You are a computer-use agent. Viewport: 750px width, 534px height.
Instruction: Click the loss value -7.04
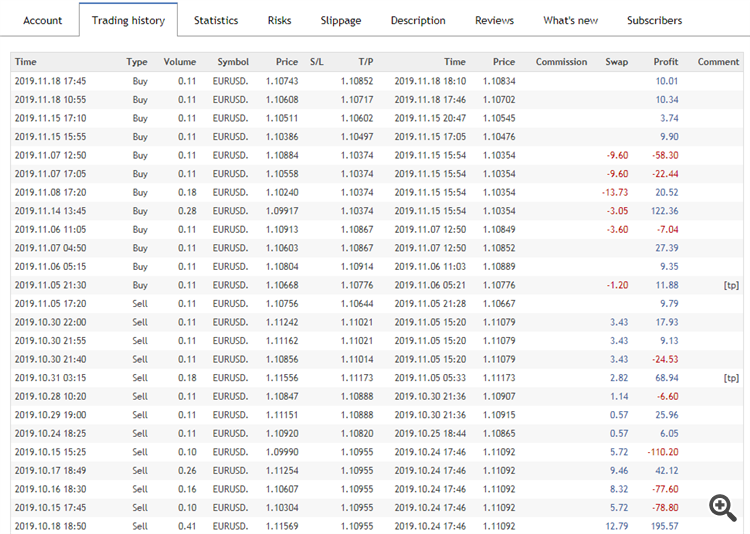point(667,230)
